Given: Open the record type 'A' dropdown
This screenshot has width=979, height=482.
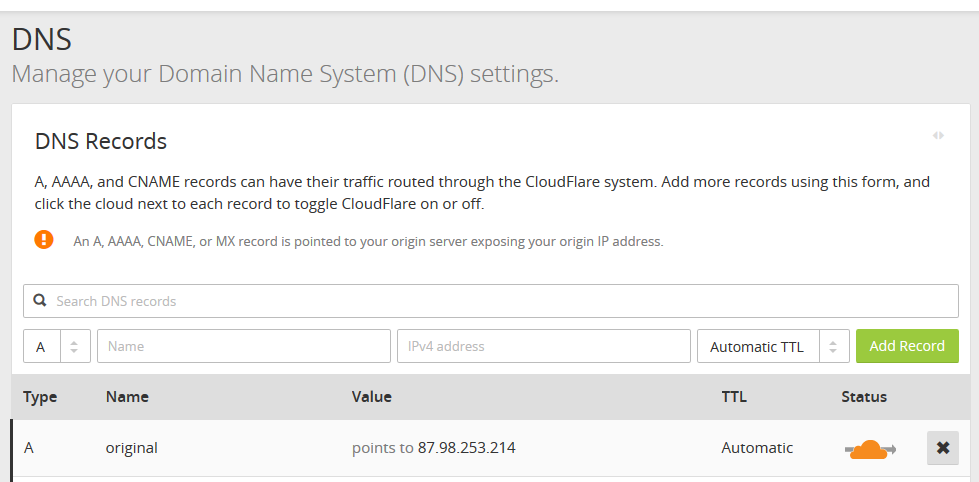Looking at the screenshot, I should pos(42,347).
